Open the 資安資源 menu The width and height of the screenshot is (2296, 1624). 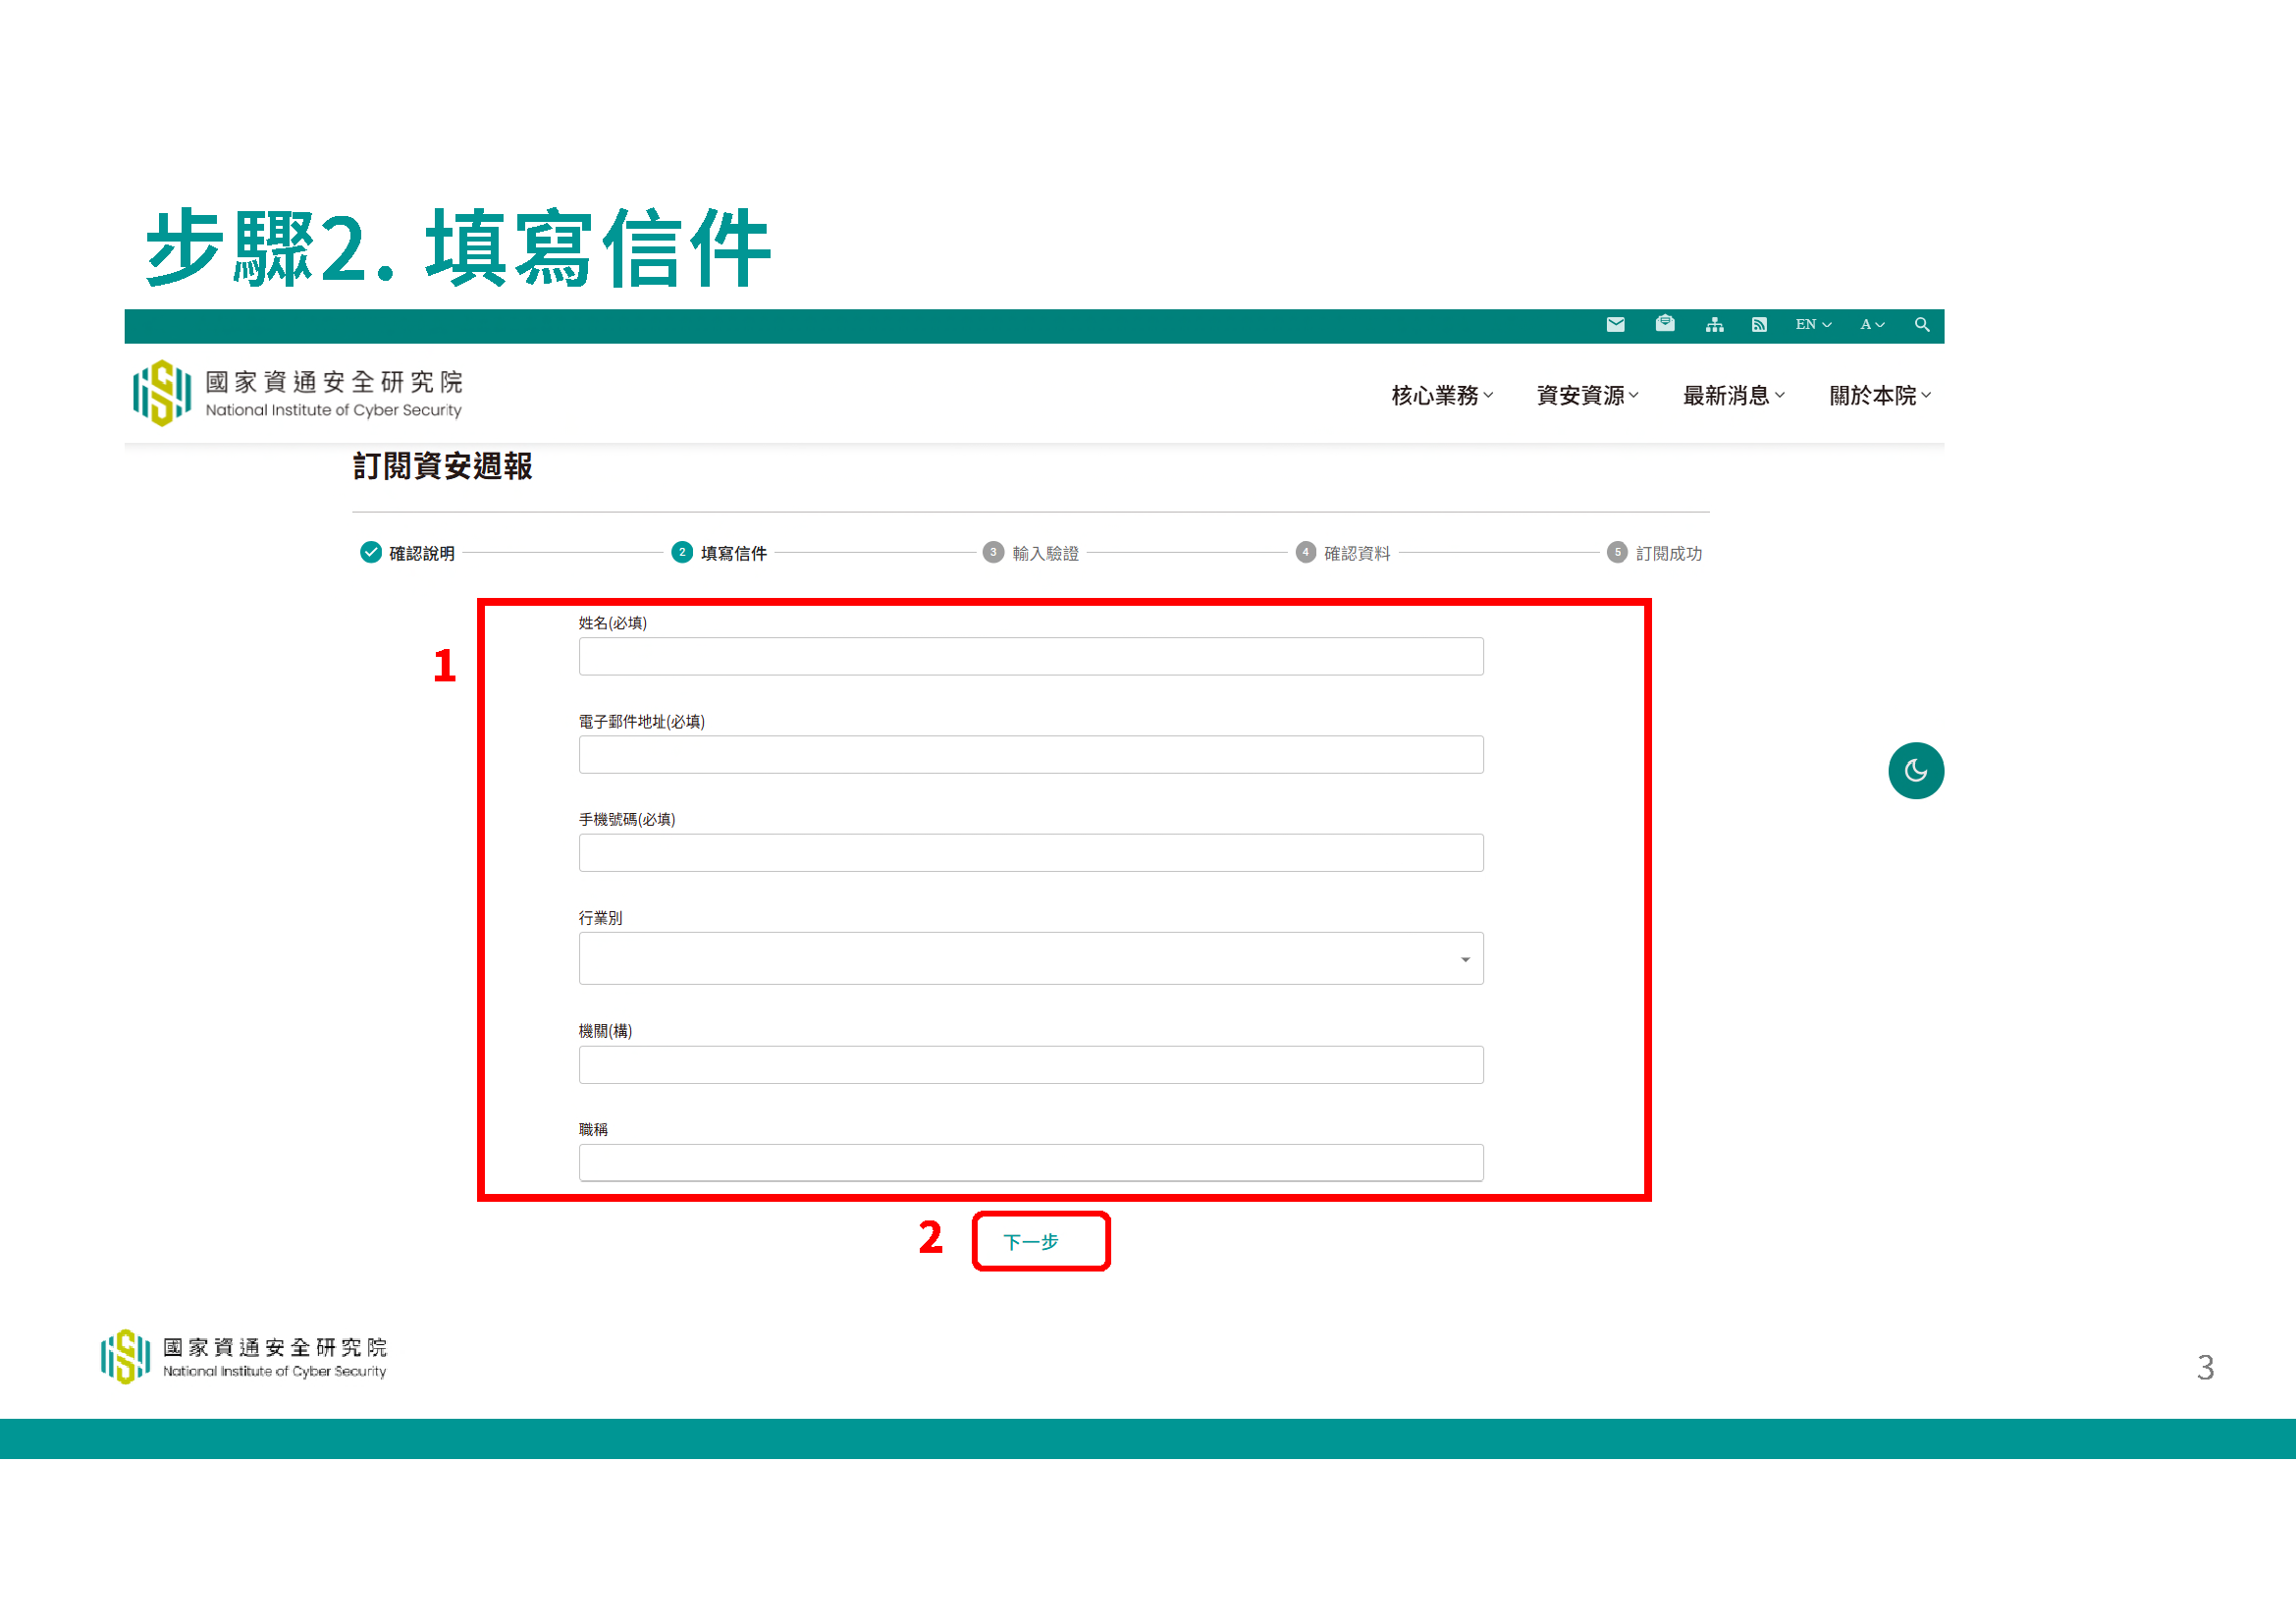(1587, 395)
